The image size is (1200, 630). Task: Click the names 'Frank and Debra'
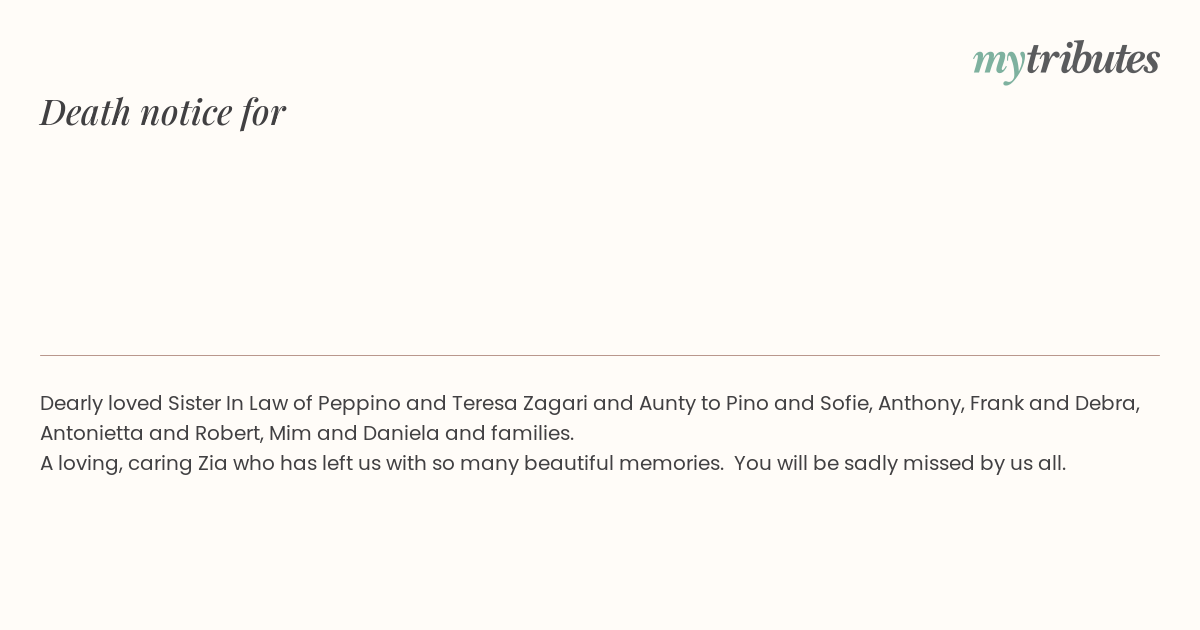coord(1053,404)
